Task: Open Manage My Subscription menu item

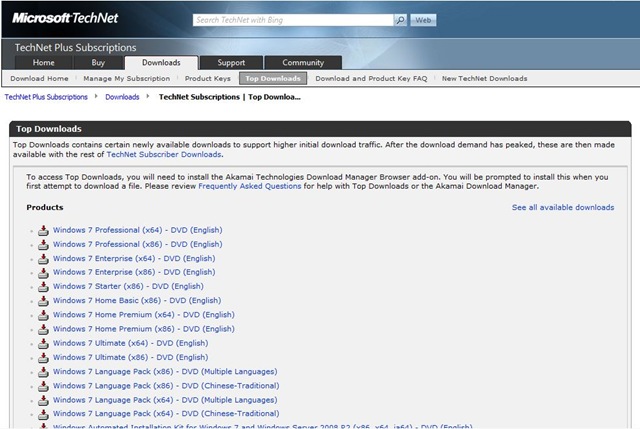Action: click(x=127, y=78)
